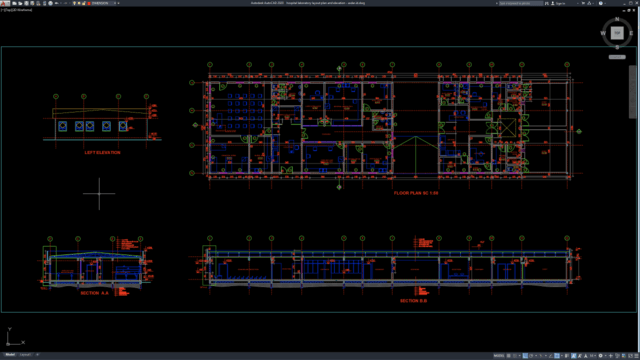This screenshot has width=640, height=360.
Task: Open the snap mode dropdown arrow
Action: pos(520,356)
